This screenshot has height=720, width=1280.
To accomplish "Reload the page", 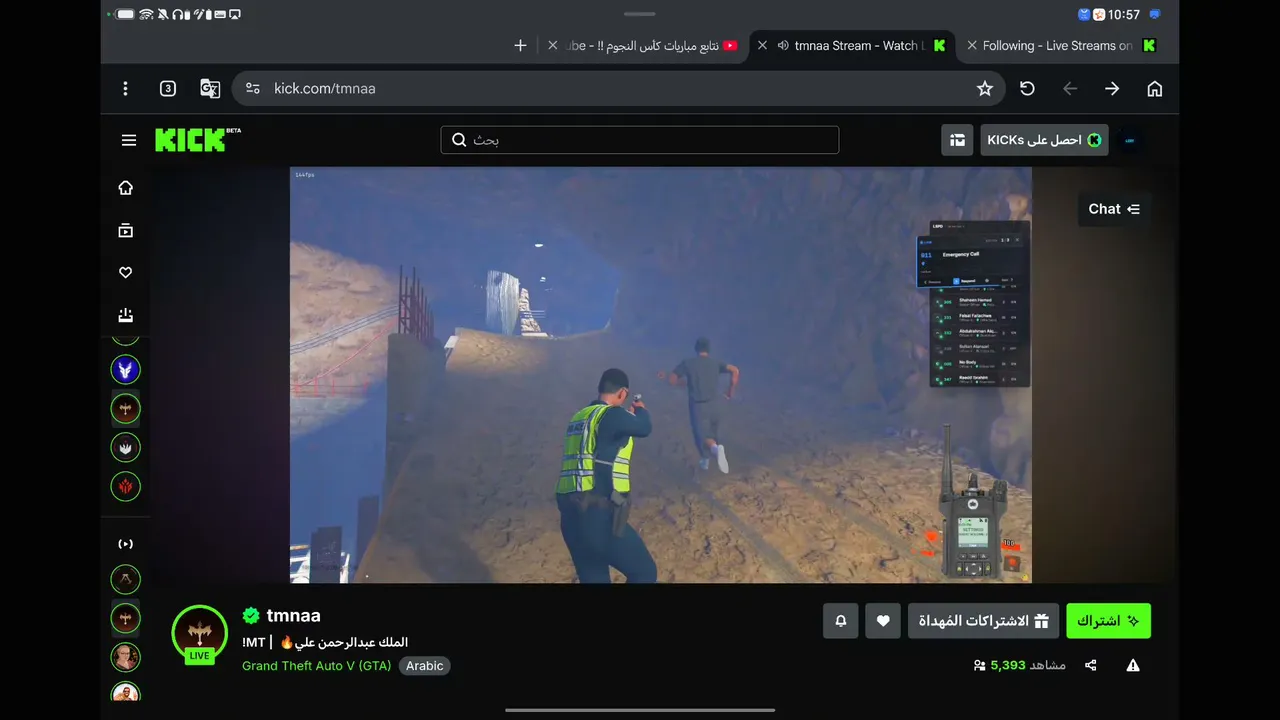I will pos(1027,89).
